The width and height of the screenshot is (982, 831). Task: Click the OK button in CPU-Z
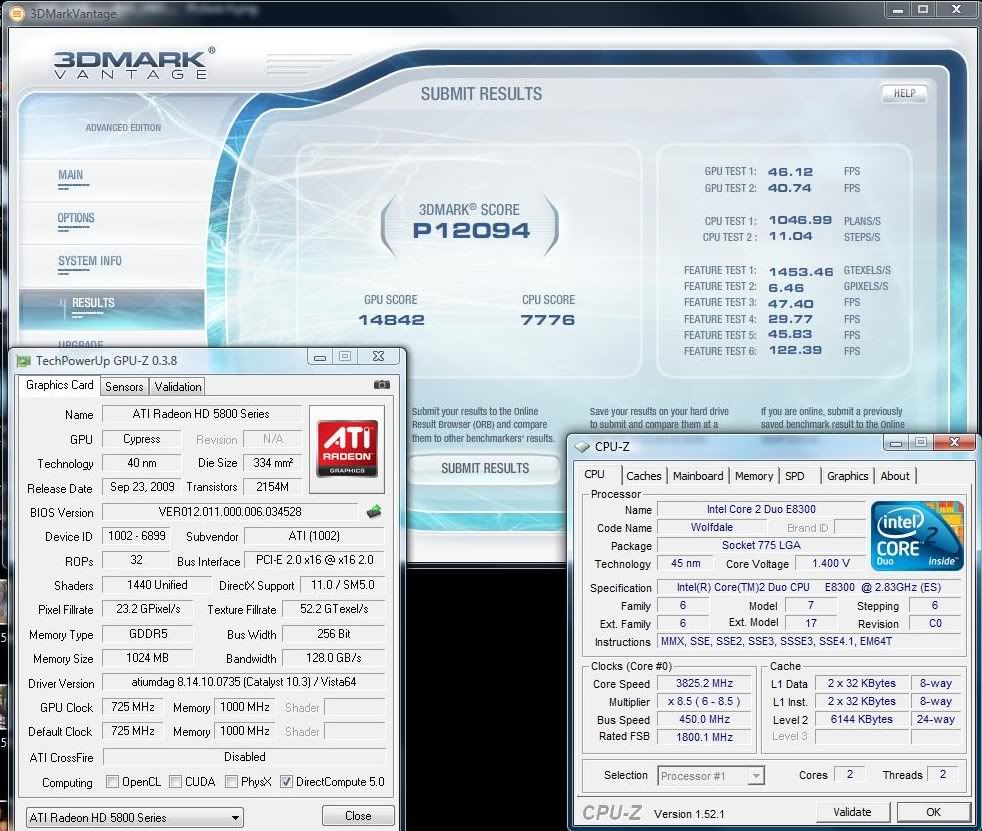click(934, 812)
